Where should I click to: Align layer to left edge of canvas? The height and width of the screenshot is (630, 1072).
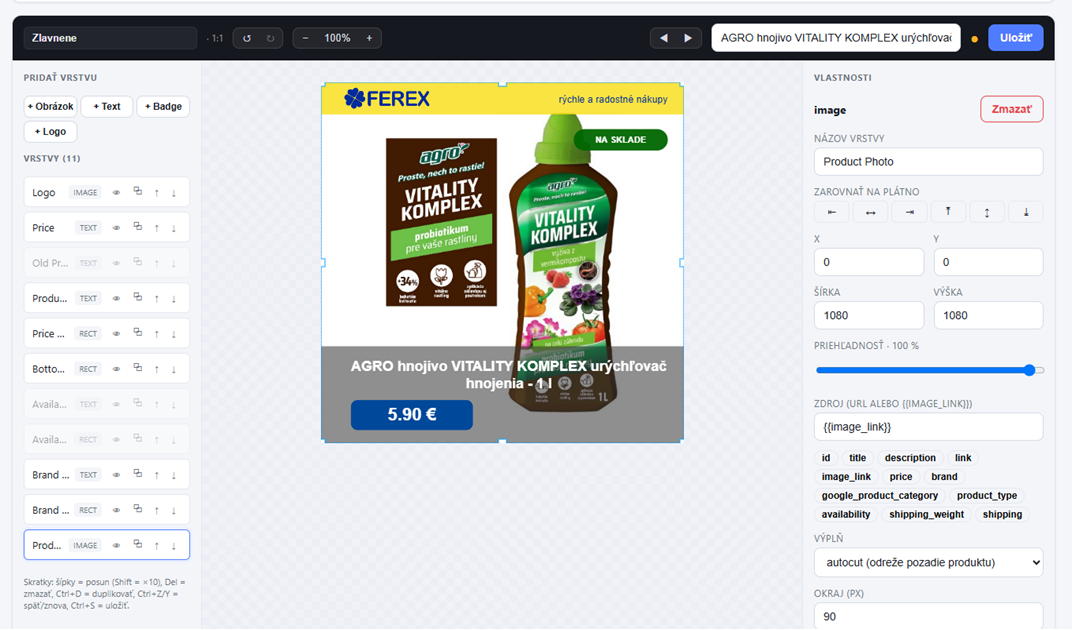coord(832,212)
